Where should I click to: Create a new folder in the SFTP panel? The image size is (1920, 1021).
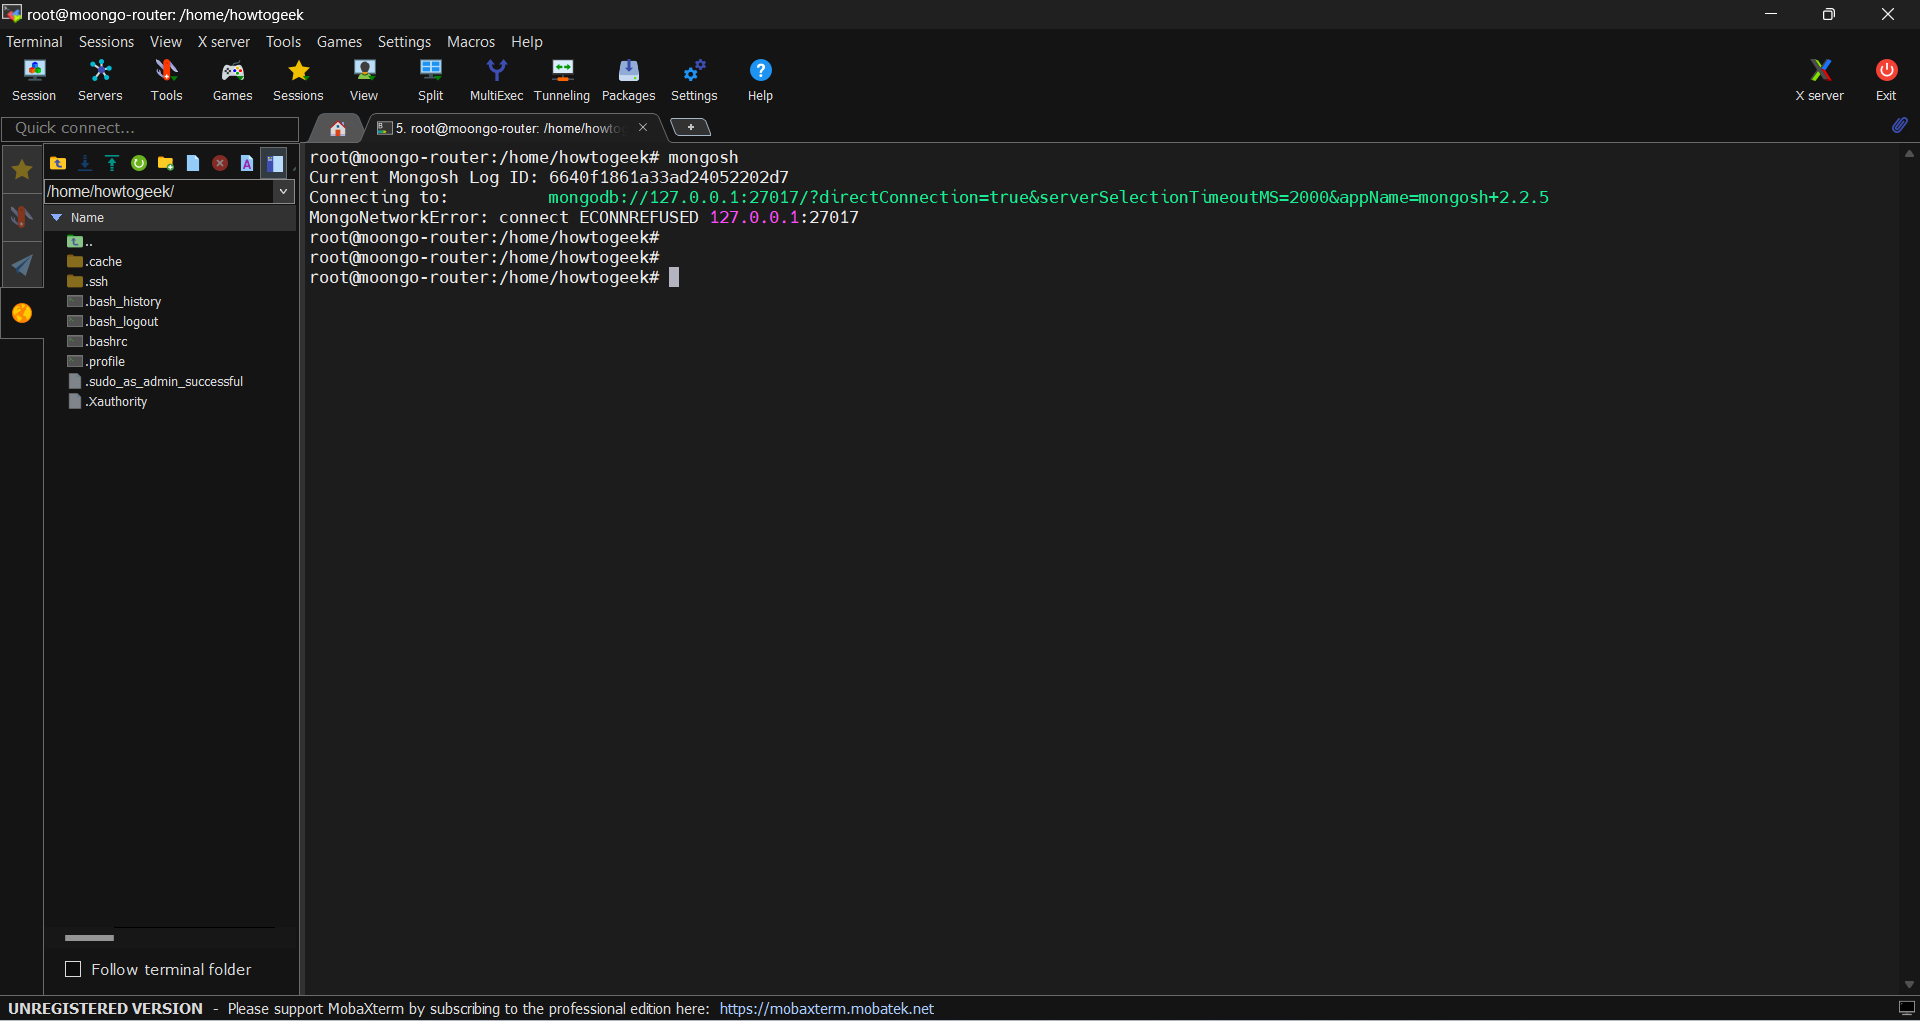[166, 163]
